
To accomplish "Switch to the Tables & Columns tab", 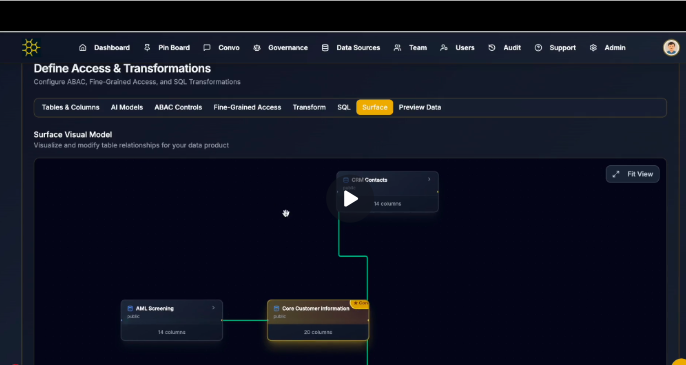I will pyautogui.click(x=70, y=107).
